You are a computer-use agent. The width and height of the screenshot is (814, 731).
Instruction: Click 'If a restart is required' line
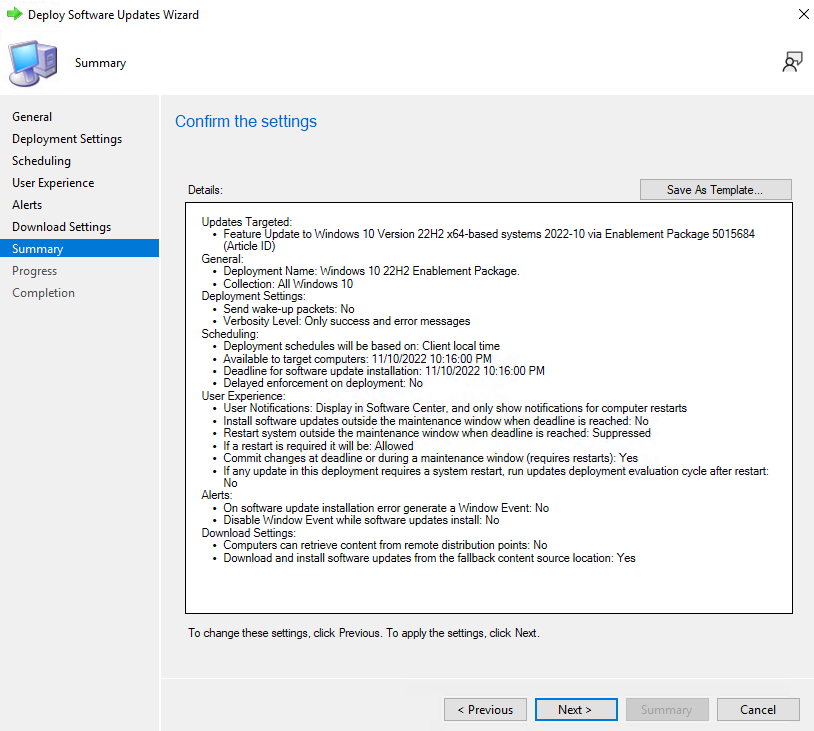pyautogui.click(x=318, y=446)
